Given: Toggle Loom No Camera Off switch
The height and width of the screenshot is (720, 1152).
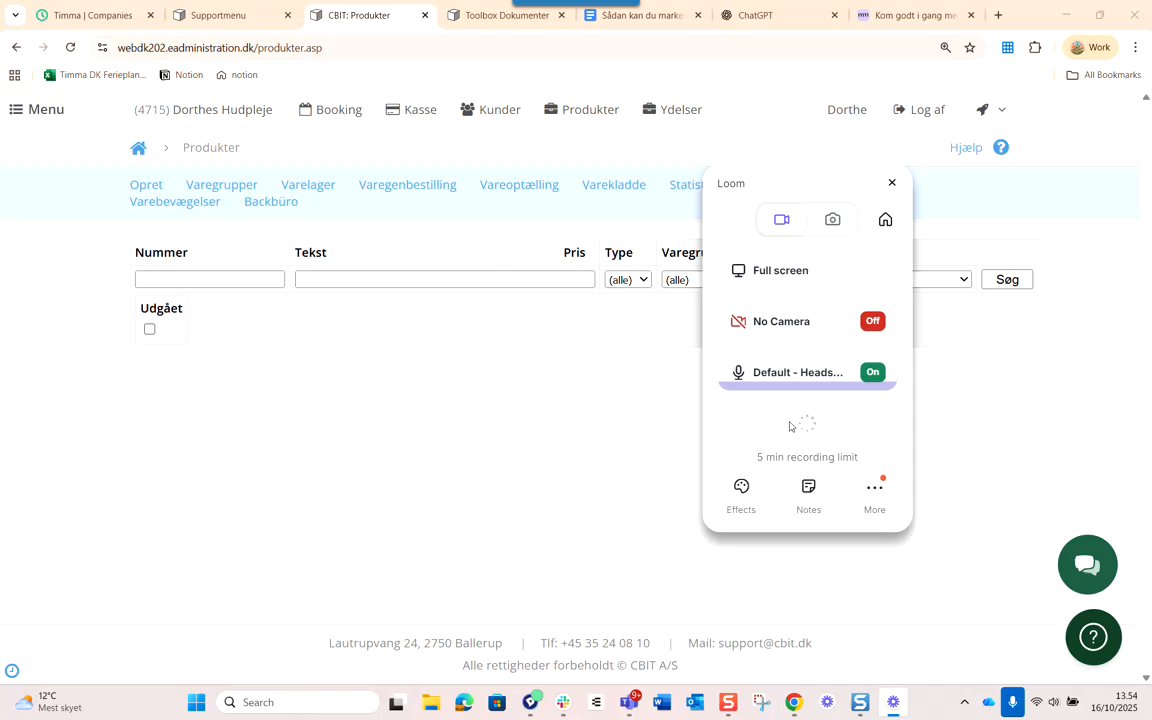Looking at the screenshot, I should 873,321.
